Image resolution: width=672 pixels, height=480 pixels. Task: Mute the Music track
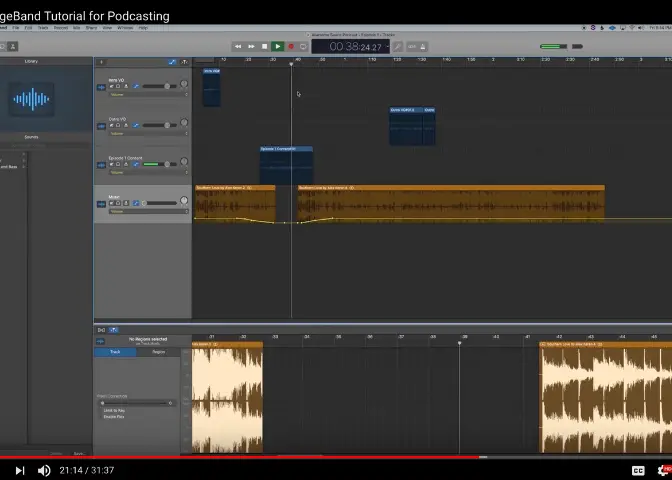pos(111,203)
